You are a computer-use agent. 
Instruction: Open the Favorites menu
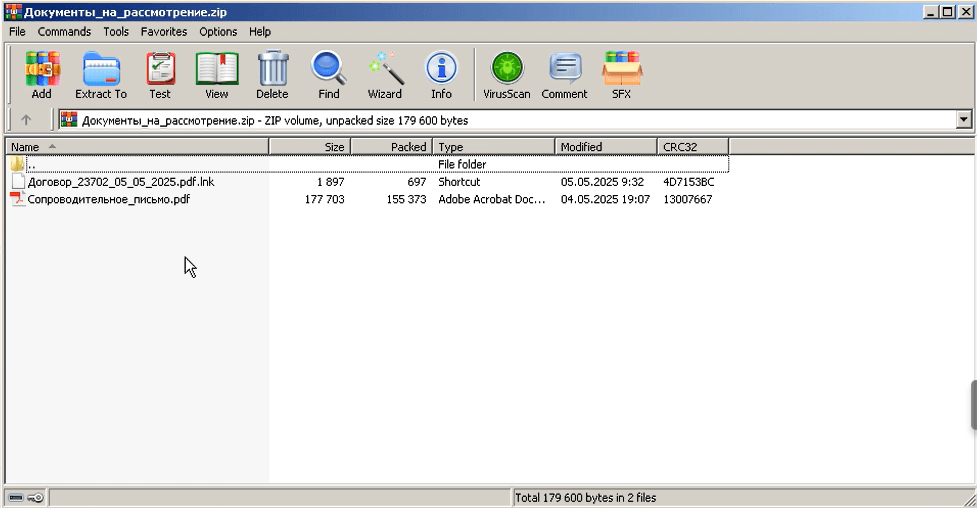click(x=164, y=32)
